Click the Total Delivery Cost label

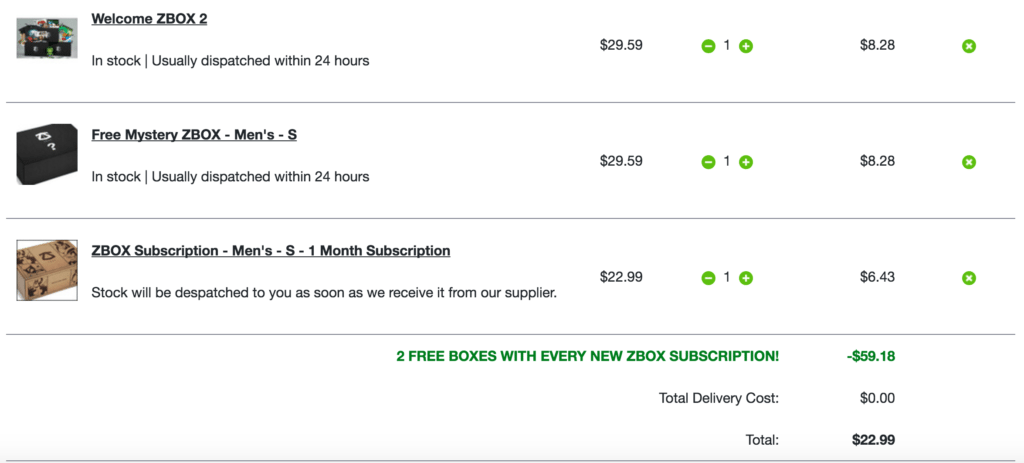point(719,398)
